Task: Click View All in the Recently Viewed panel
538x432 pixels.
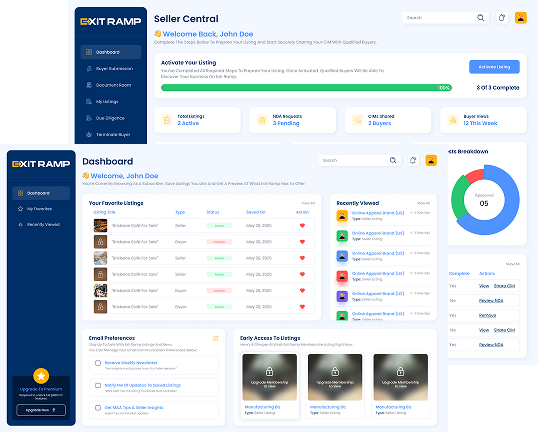Action: 423,203
